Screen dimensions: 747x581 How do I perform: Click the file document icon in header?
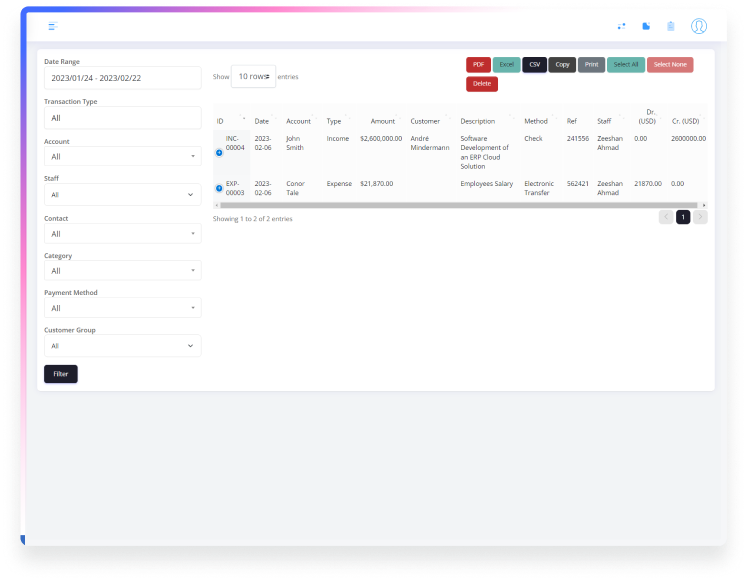coord(646,26)
